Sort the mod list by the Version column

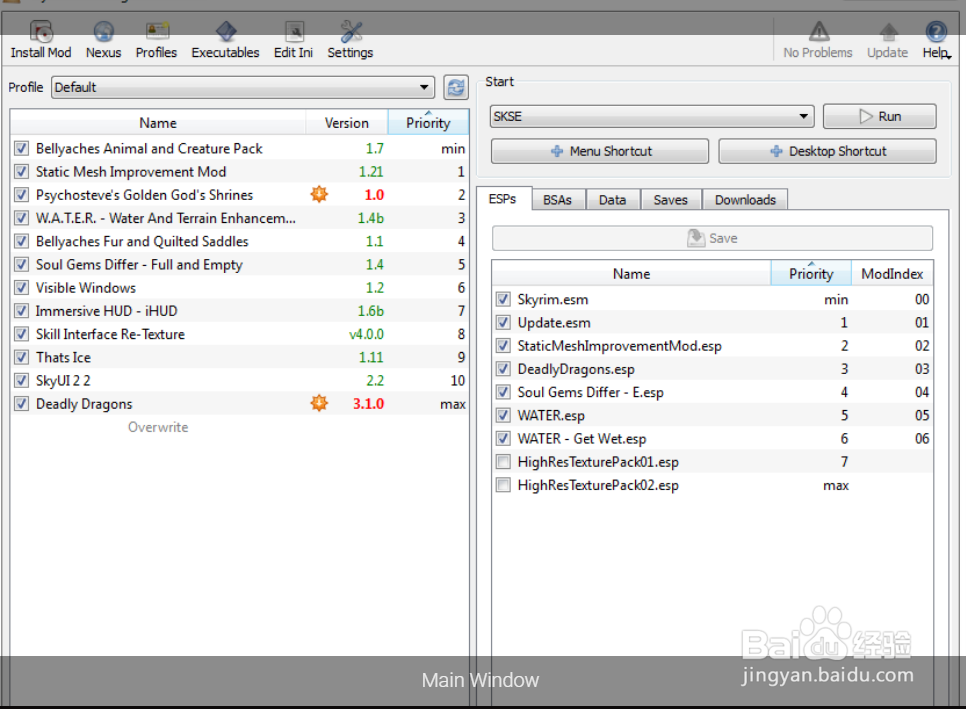pyautogui.click(x=347, y=123)
